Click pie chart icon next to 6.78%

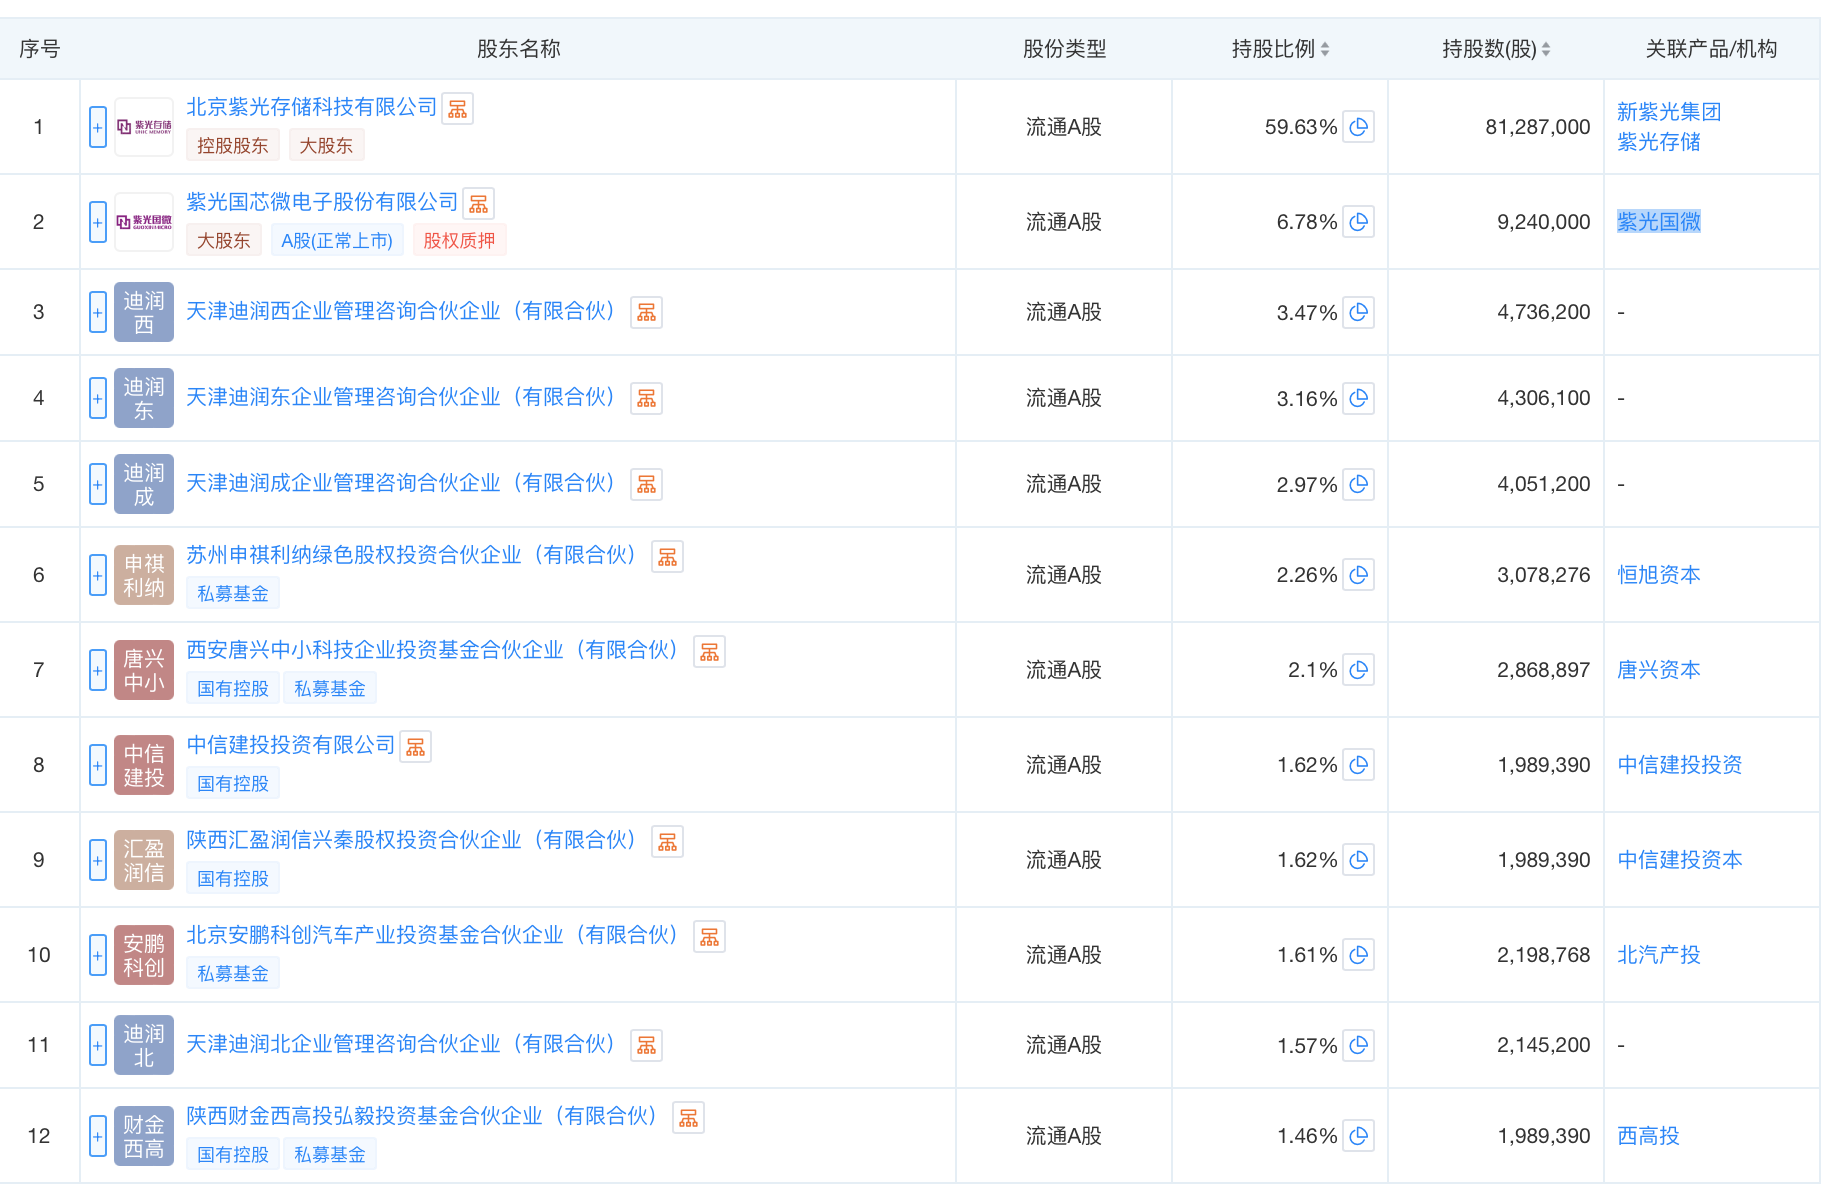pos(1358,222)
